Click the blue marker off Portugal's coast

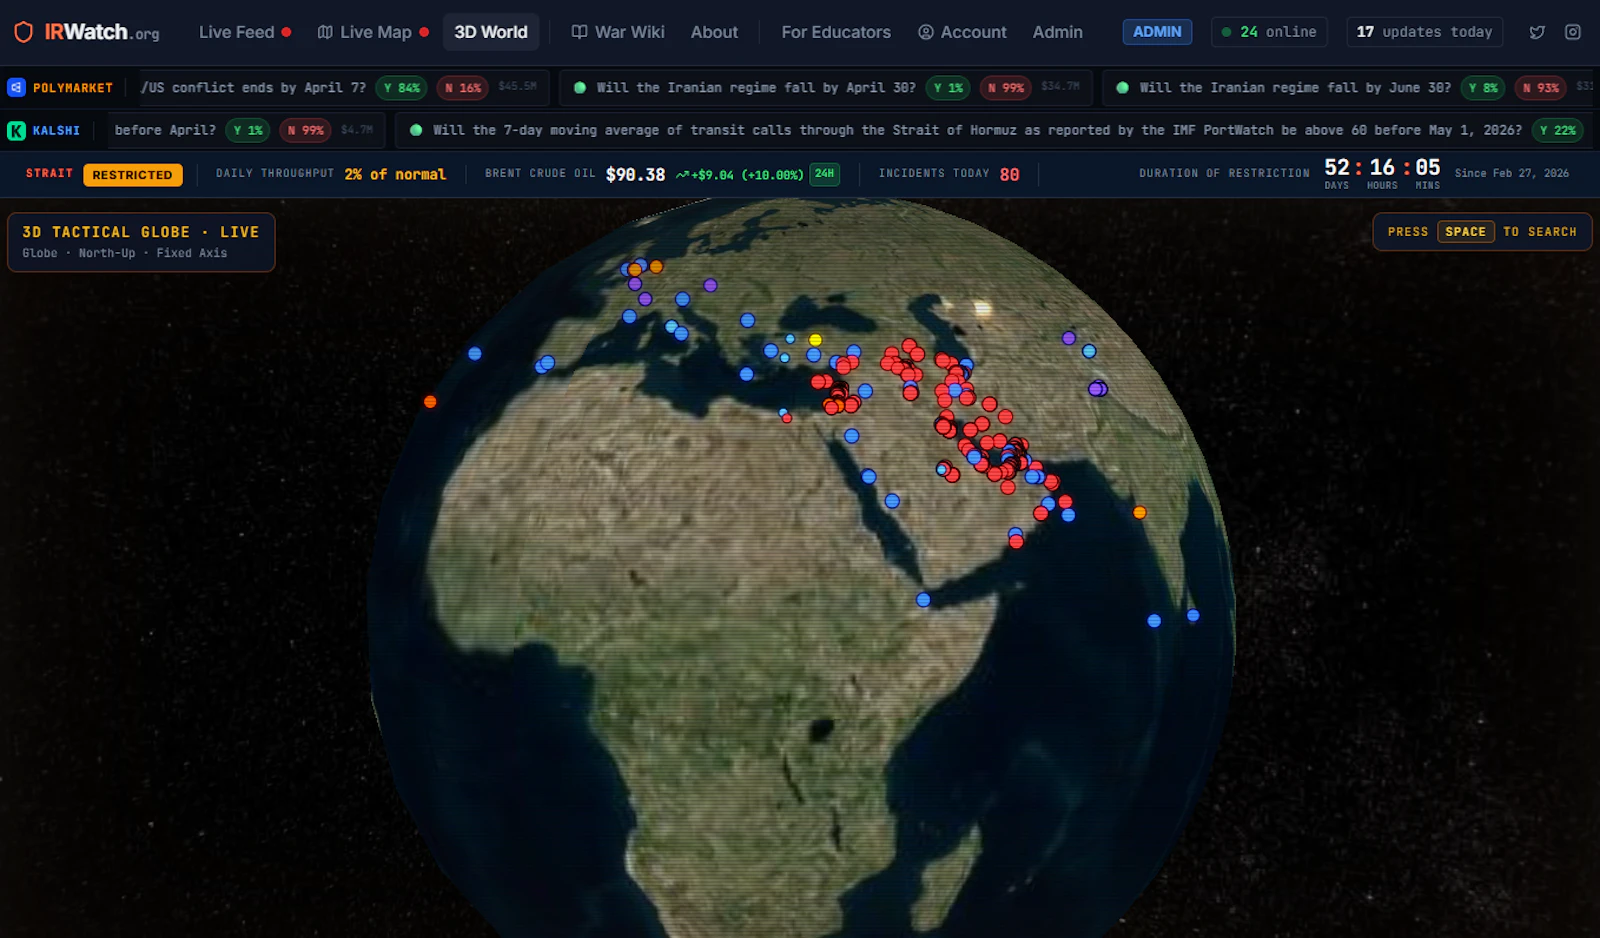[x=475, y=353]
